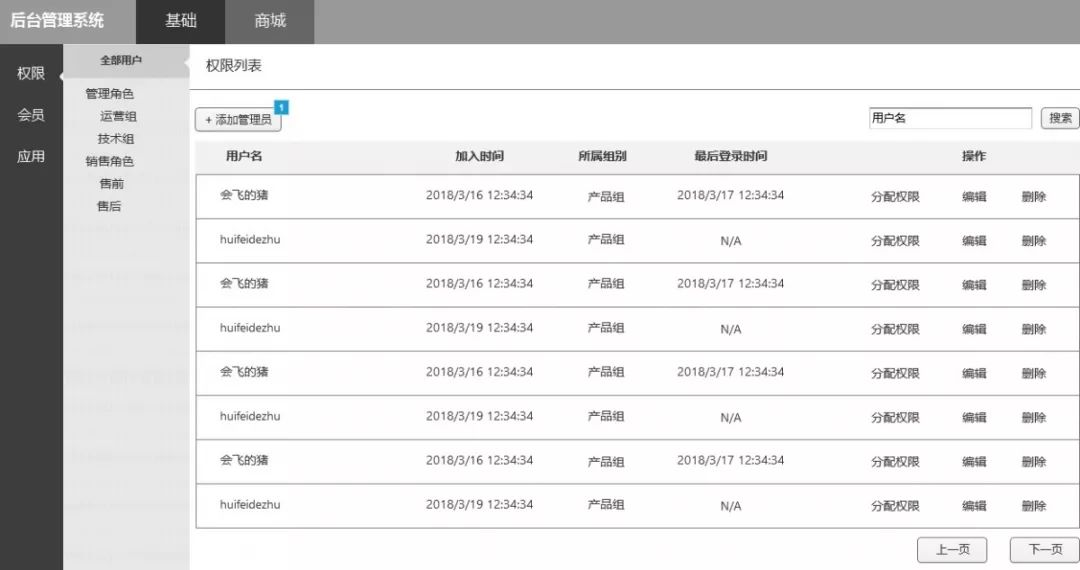Click username huifeidezhu in the second row
1080x570 pixels.
pos(250,240)
